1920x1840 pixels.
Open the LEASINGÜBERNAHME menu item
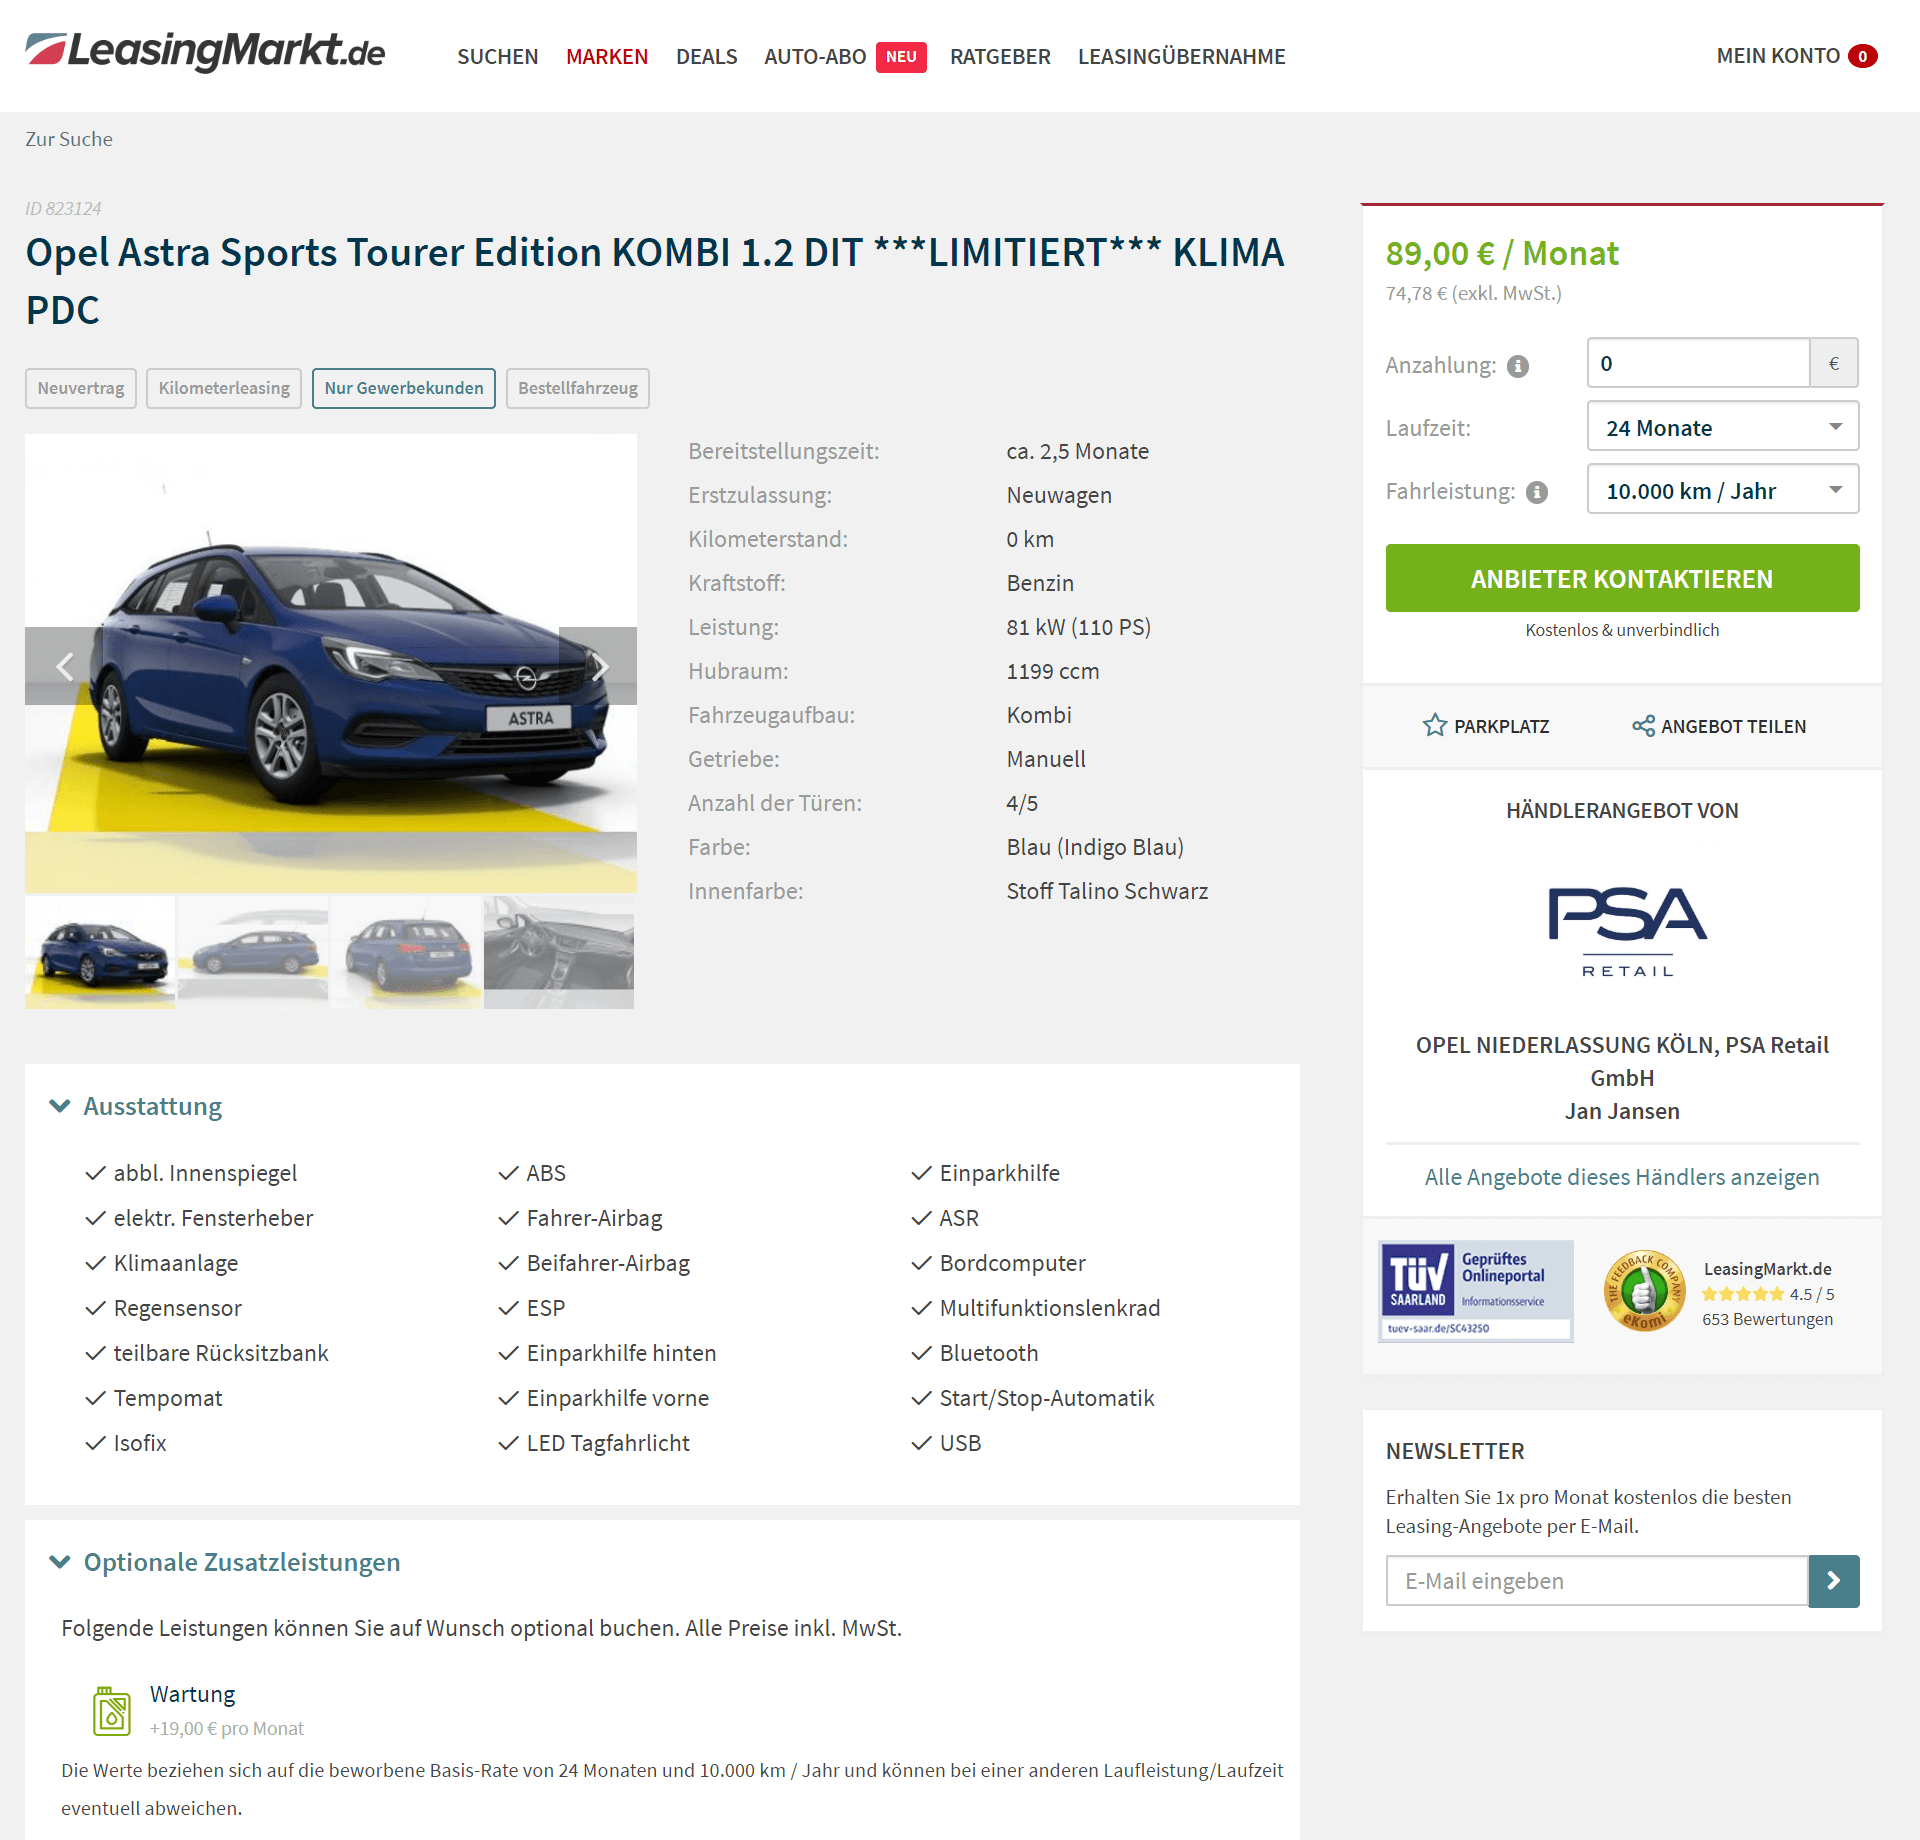pyautogui.click(x=1181, y=57)
